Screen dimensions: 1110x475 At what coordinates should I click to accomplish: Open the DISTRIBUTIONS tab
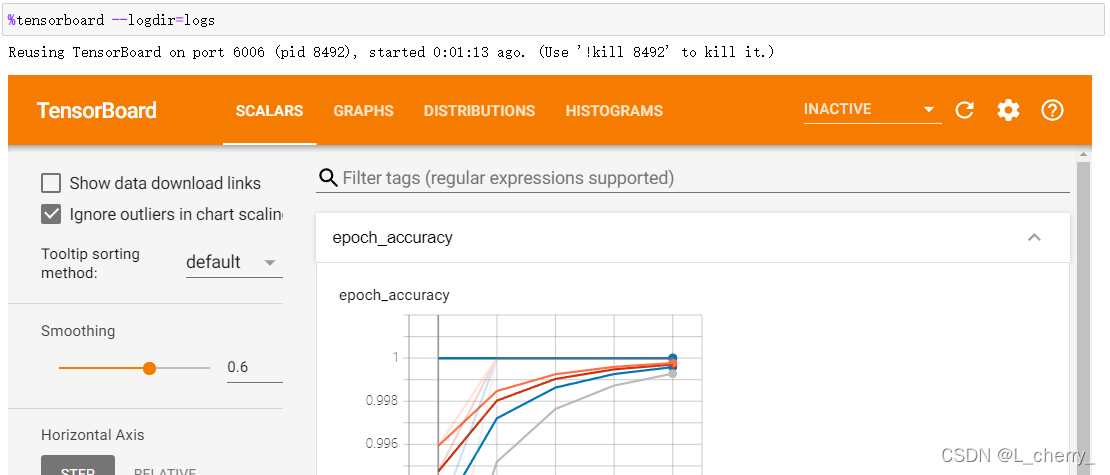(479, 111)
